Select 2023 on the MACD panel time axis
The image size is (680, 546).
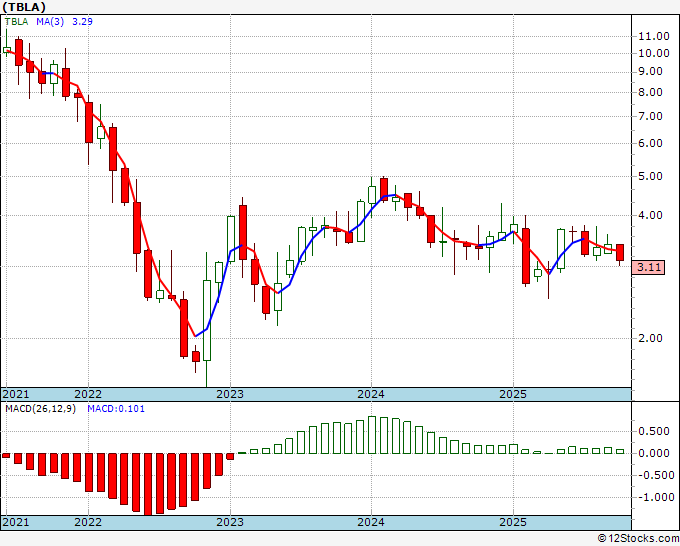[x=230, y=522]
